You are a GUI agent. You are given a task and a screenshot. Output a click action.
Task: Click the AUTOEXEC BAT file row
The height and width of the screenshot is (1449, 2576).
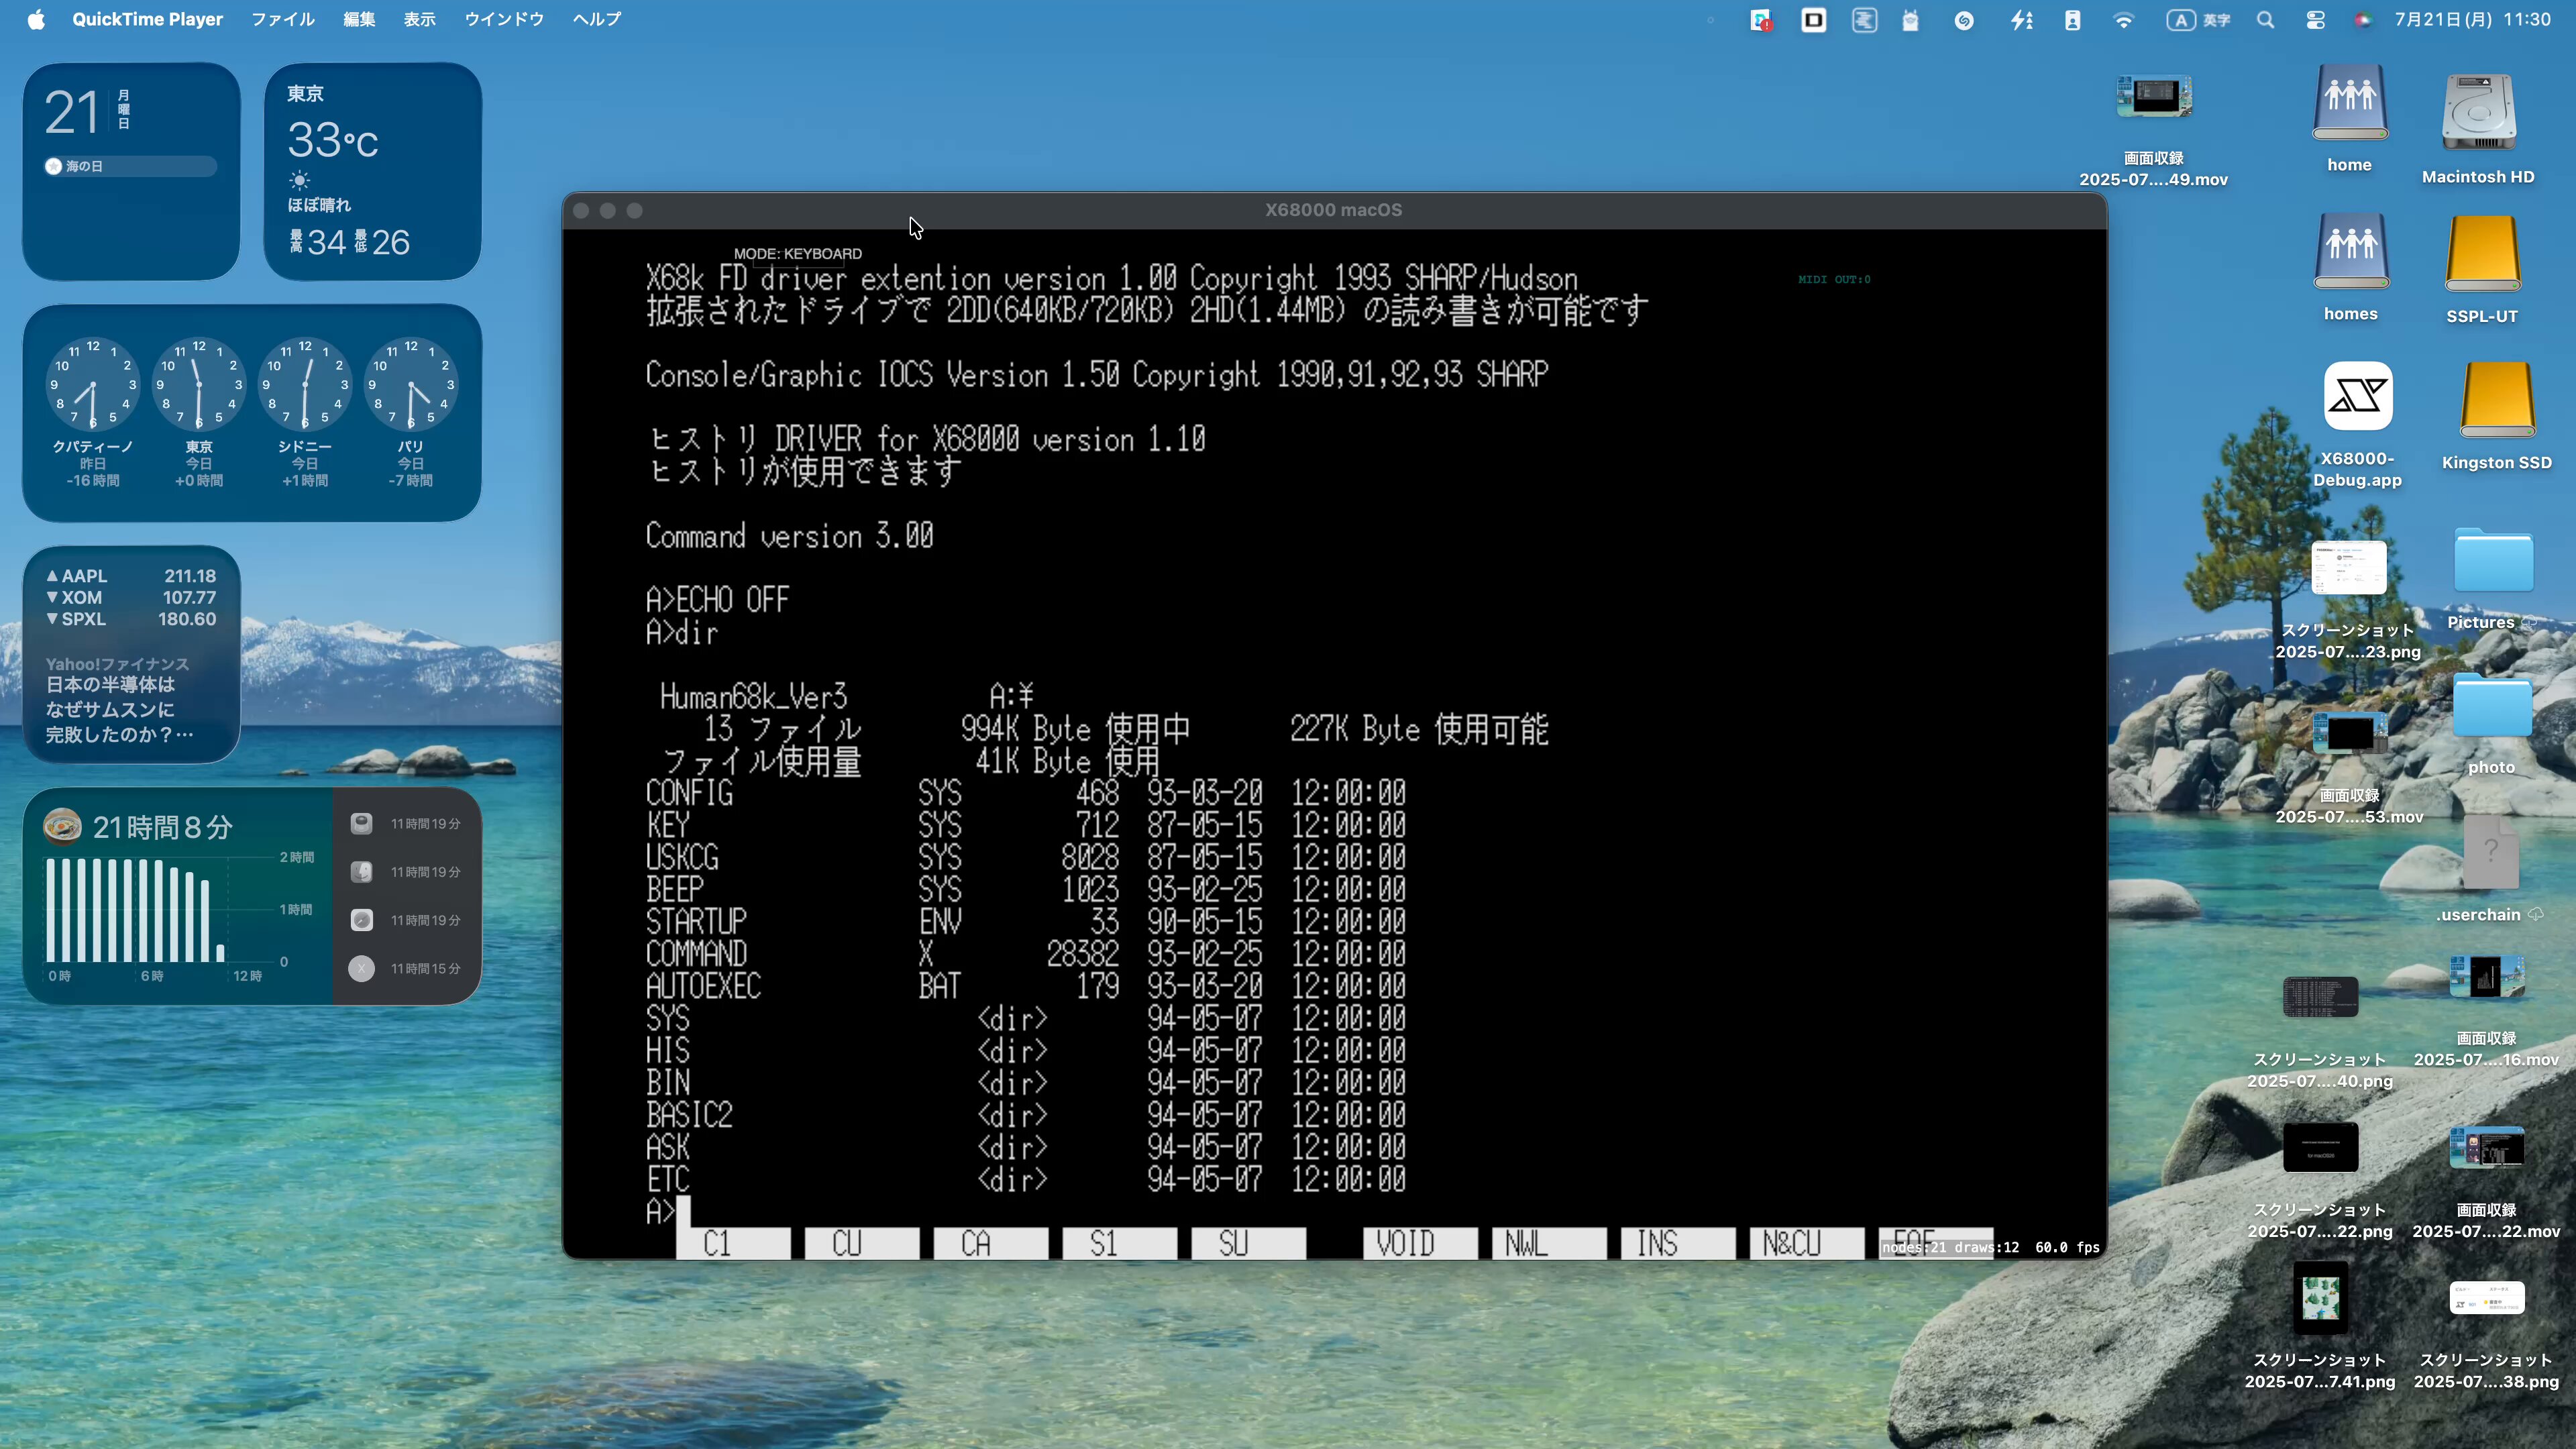(x=1026, y=986)
